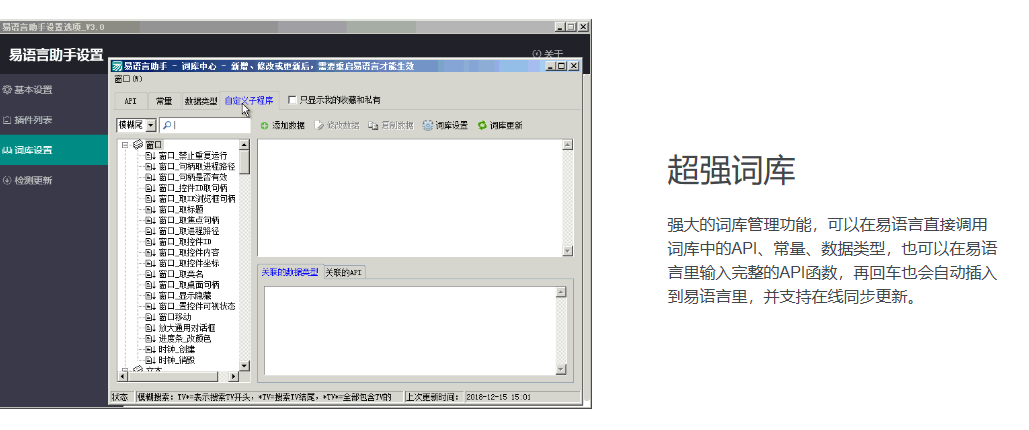Open the fuzzy match mode combo box
This screenshot has width=1029, height=430.
(x=136, y=125)
